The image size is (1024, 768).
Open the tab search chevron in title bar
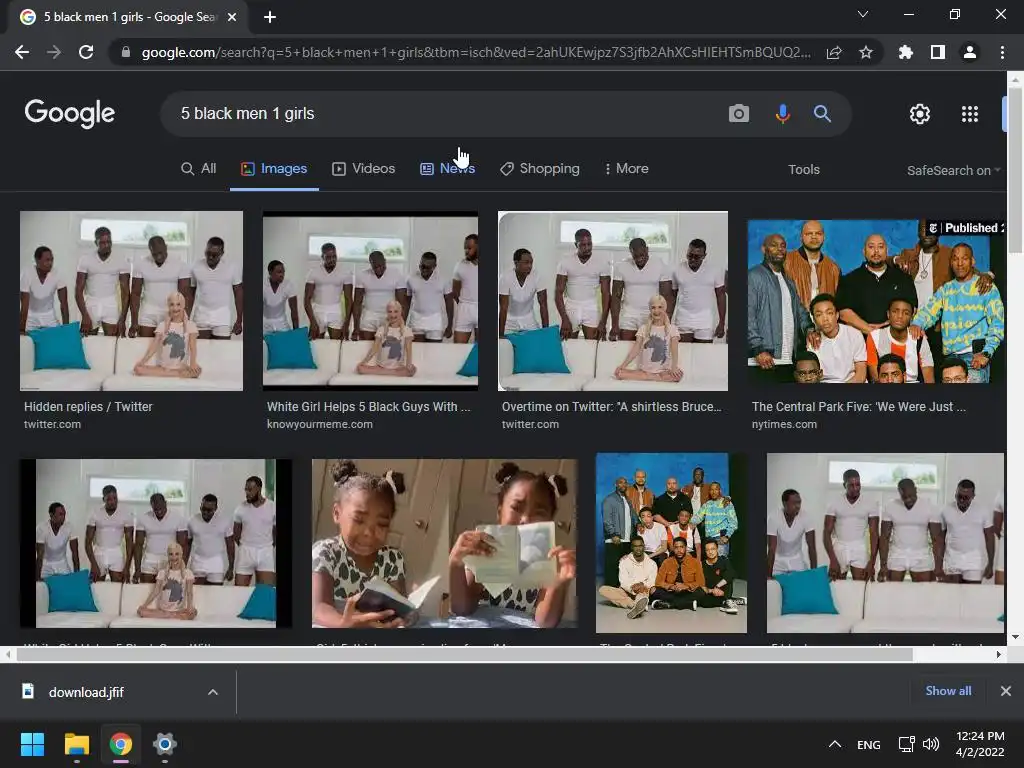click(863, 14)
